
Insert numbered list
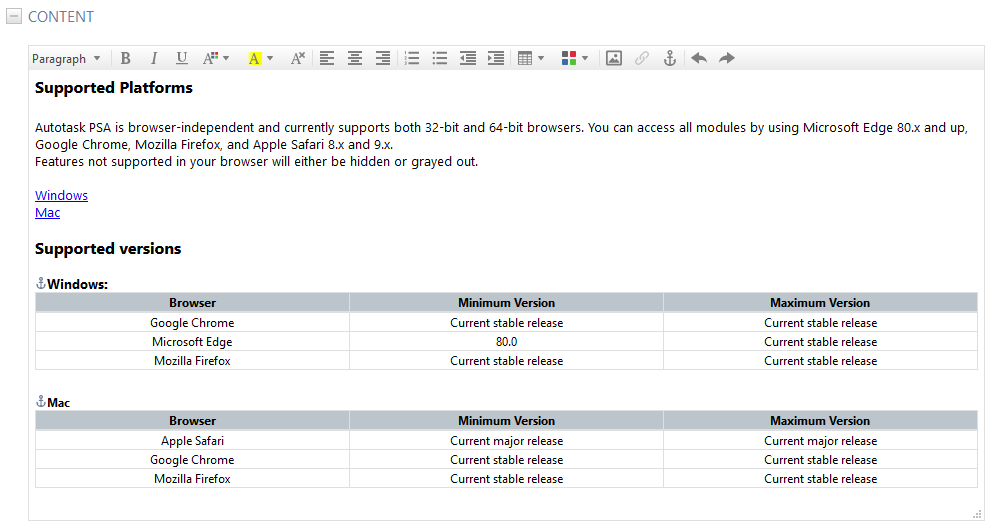[x=412, y=58]
